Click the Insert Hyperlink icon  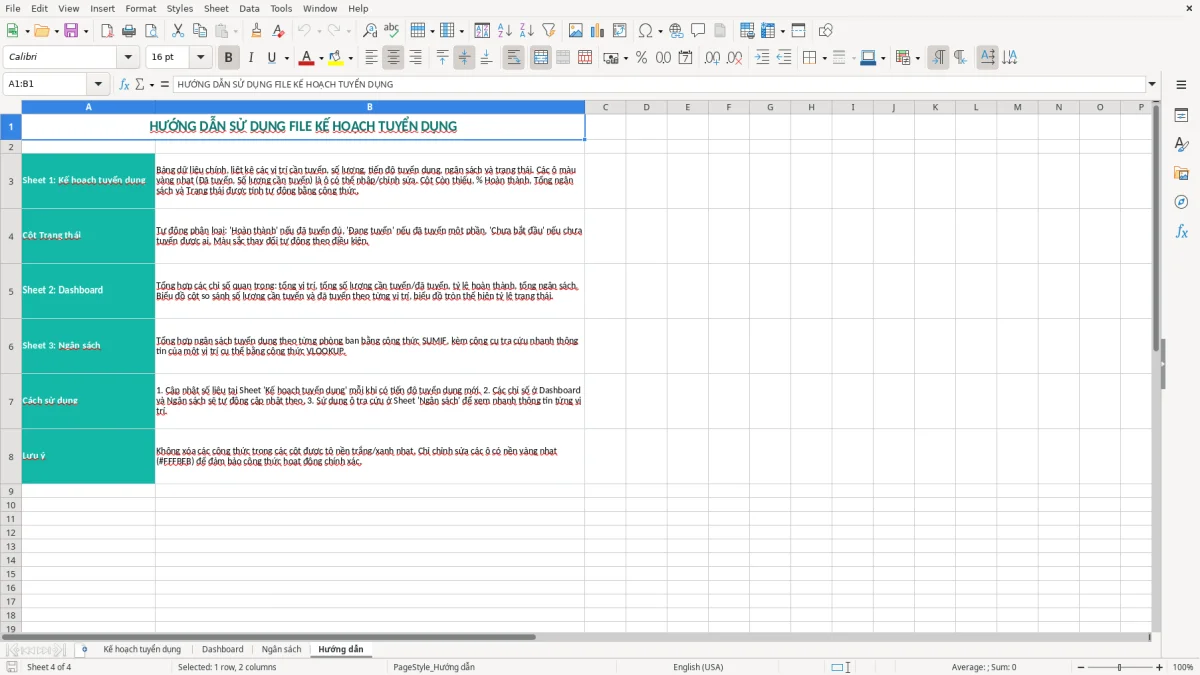pyautogui.click(x=676, y=31)
